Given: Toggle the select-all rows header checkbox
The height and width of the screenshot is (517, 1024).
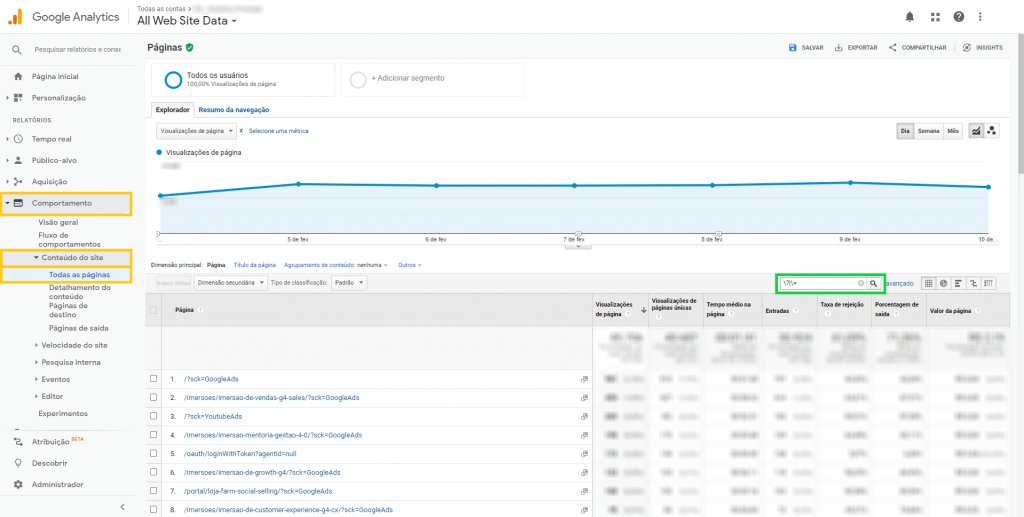Looking at the screenshot, I should [153, 310].
